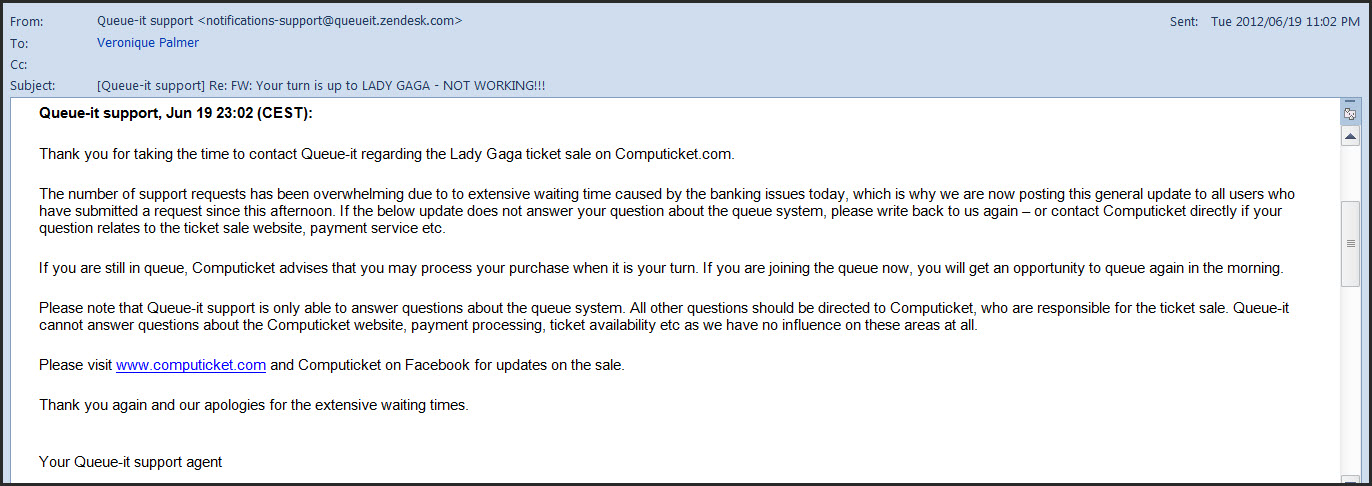The width and height of the screenshot is (1372, 486).
Task: Click the 'Thank you for taking the time' paragraph
Action: pos(387,154)
